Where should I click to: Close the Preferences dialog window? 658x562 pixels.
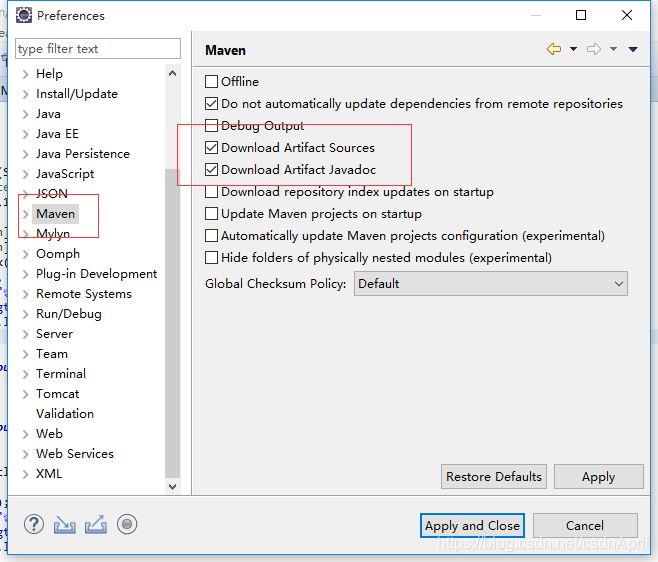tap(627, 16)
